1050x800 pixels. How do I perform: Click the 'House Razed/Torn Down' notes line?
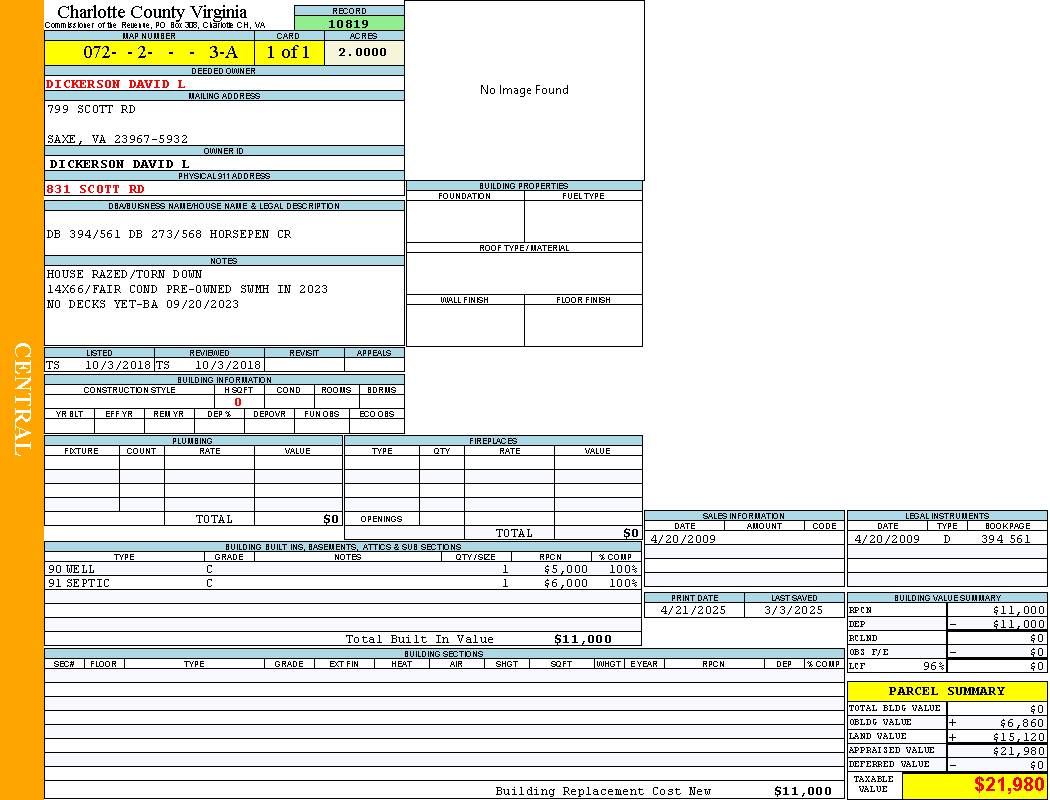pyautogui.click(x=124, y=274)
